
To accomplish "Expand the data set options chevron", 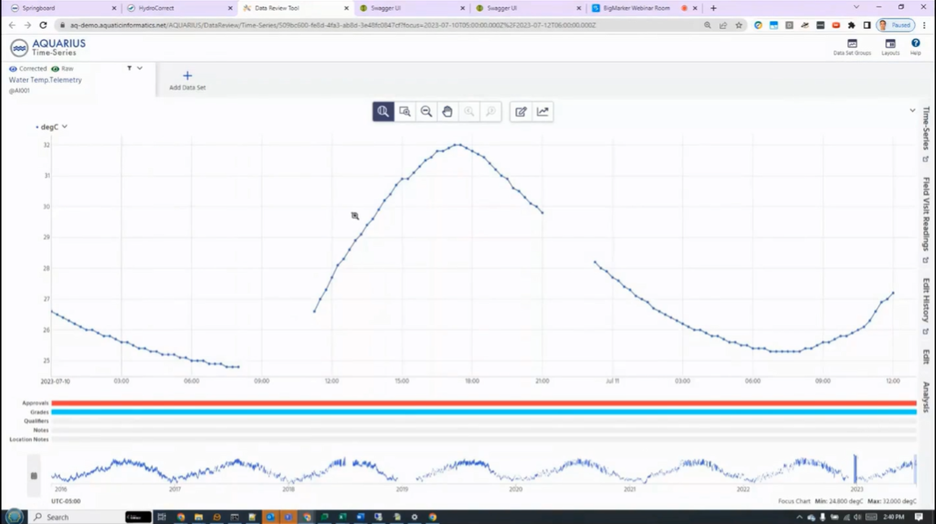I will [140, 68].
